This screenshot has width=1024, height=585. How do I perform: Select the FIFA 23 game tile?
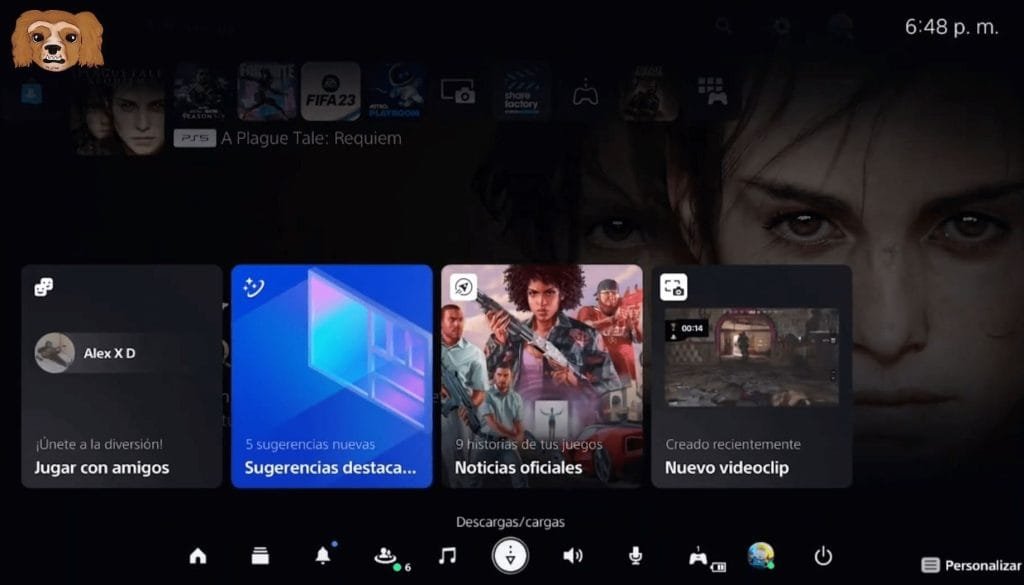pyautogui.click(x=330, y=91)
